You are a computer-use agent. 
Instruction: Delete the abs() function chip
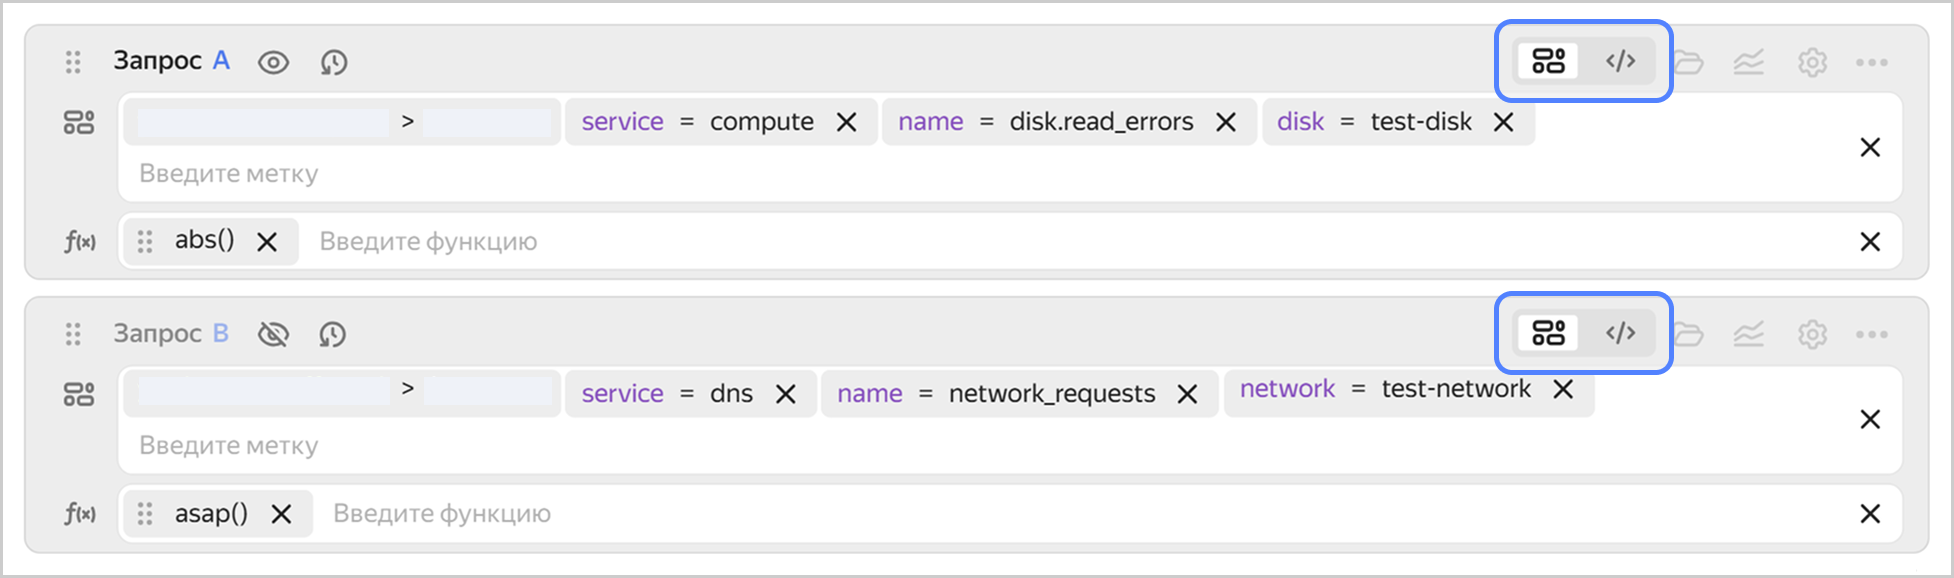pos(267,242)
